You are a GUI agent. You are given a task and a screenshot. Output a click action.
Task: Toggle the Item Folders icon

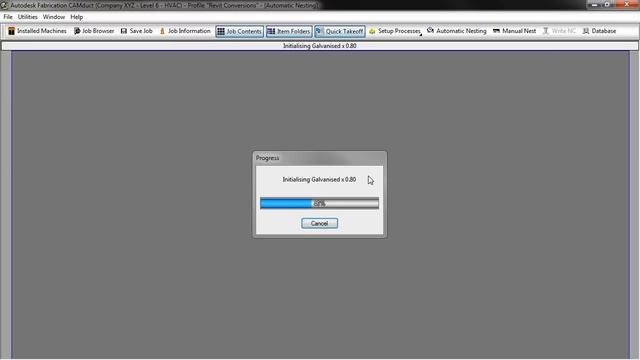[x=271, y=31]
